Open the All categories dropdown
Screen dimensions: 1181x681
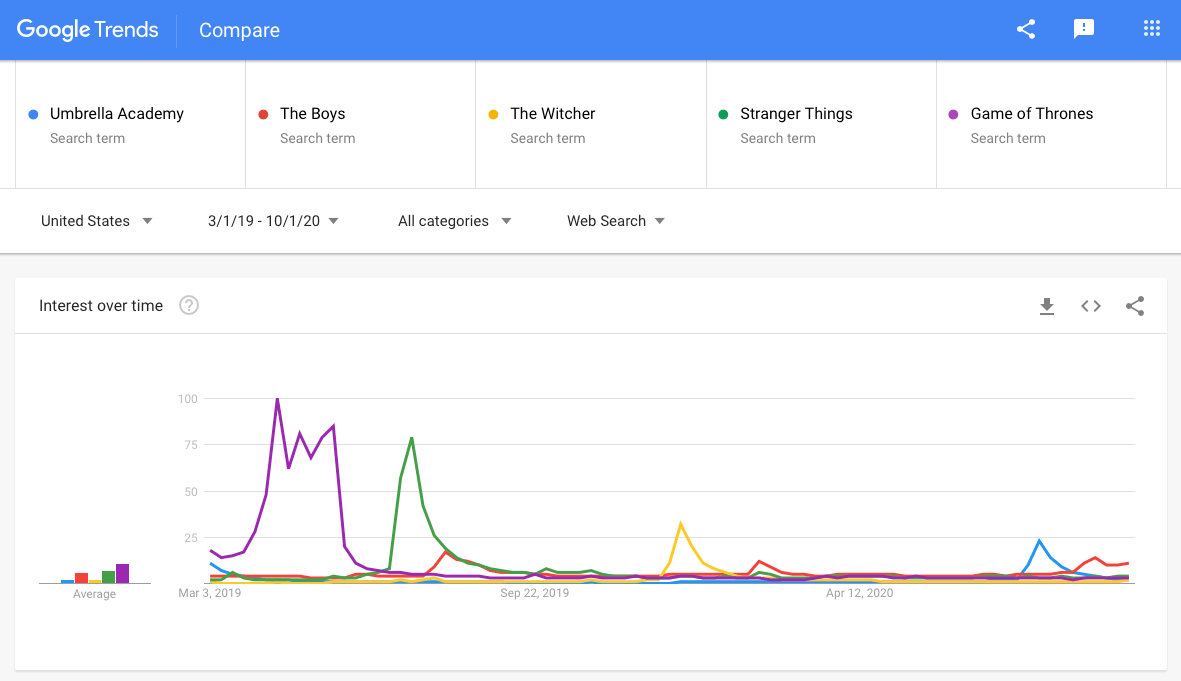pyautogui.click(x=454, y=221)
